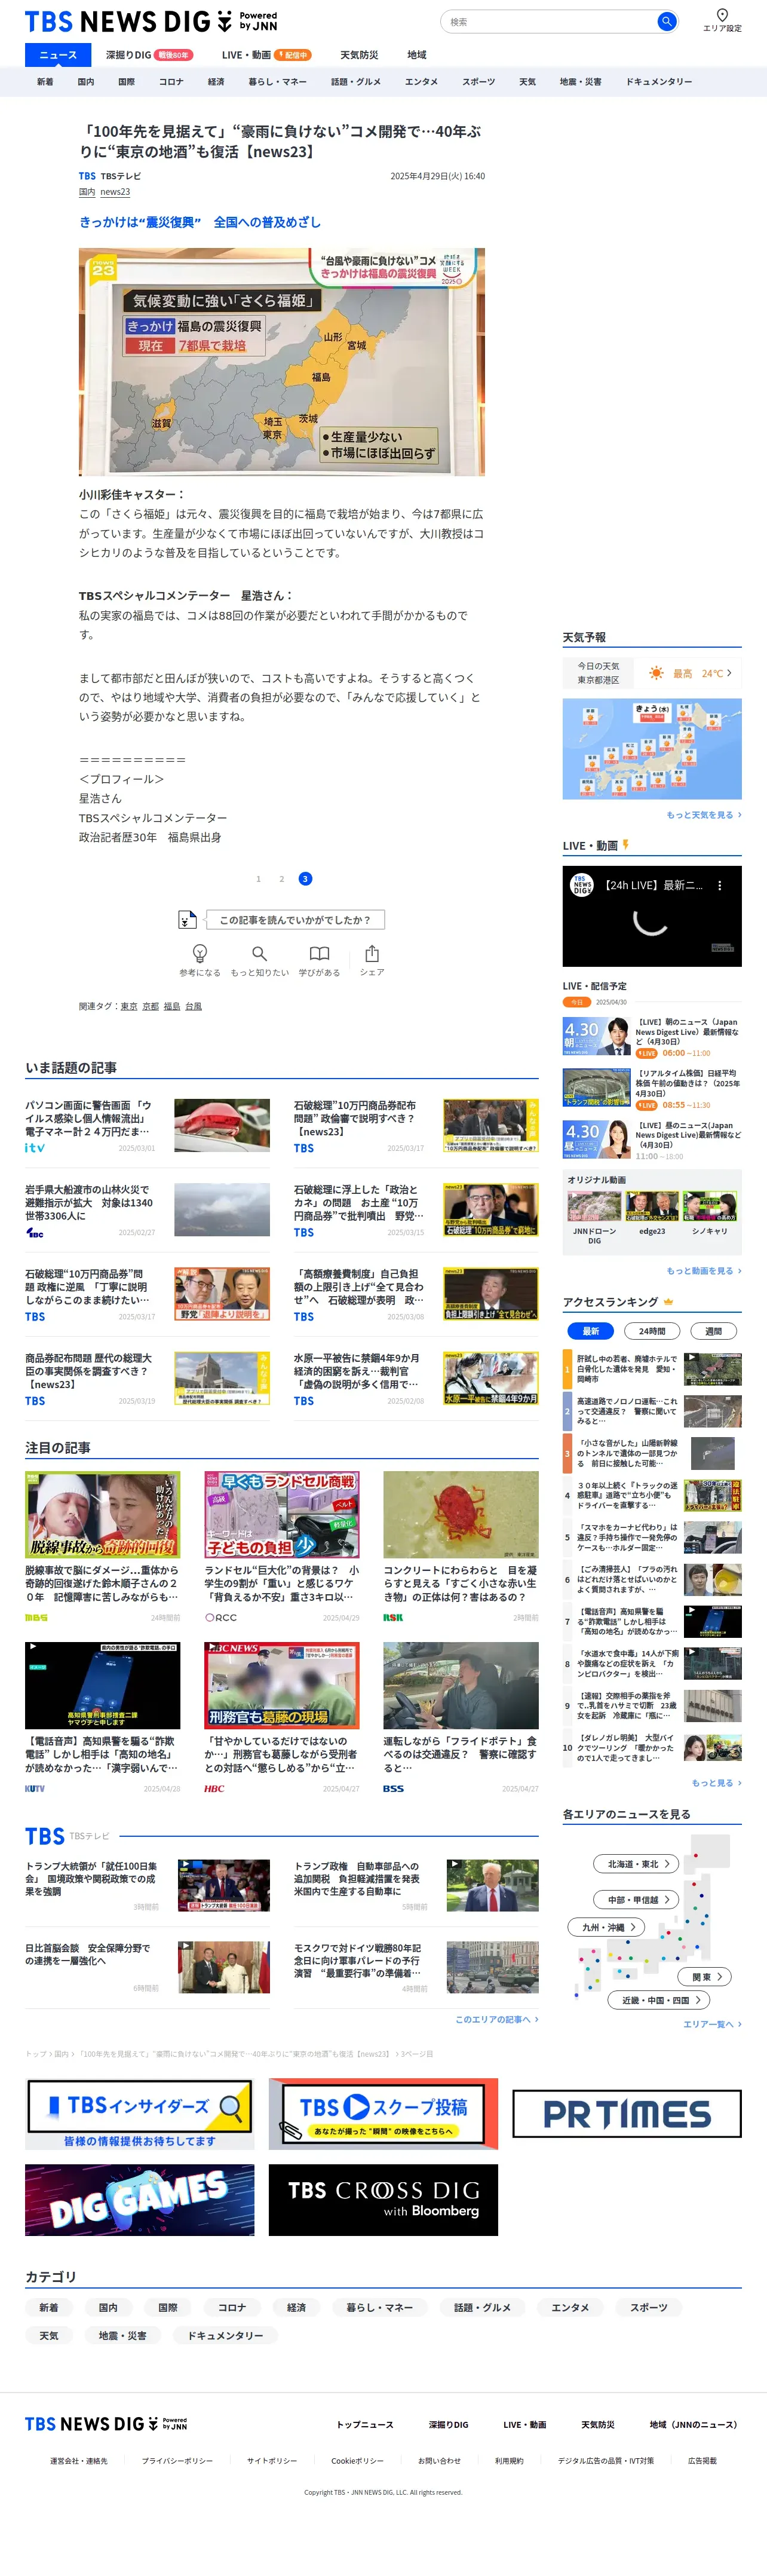767x2576 pixels.
Task: Open the Japan weather map thumbnail
Action: 652,749
